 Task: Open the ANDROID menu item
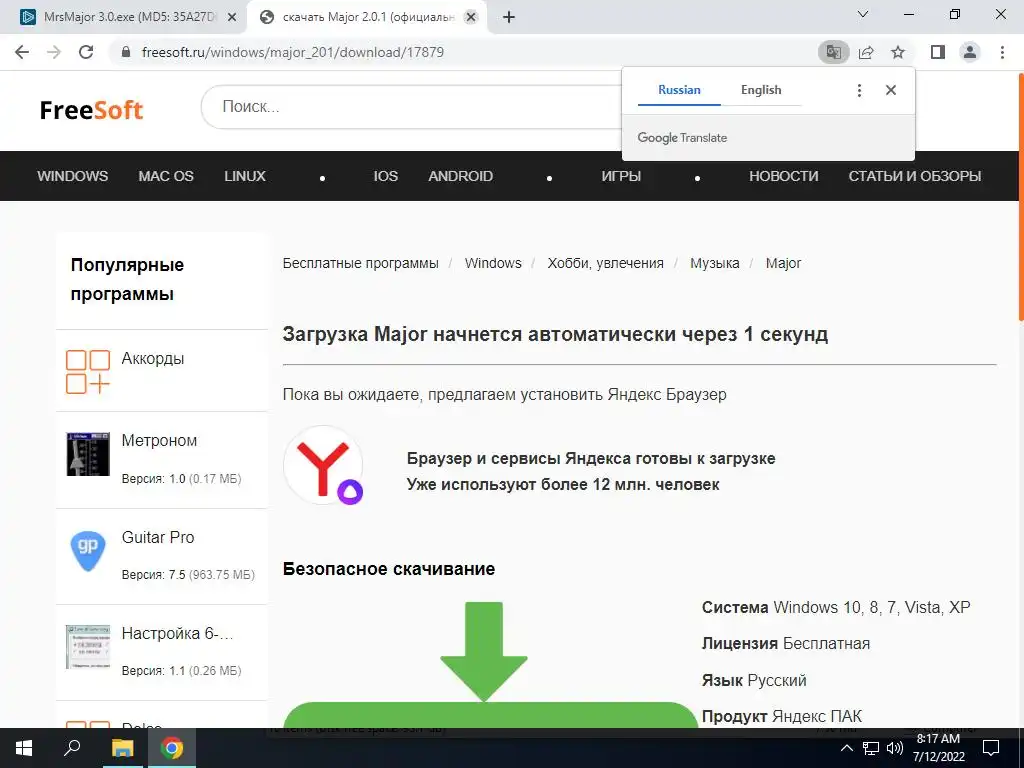coord(460,176)
